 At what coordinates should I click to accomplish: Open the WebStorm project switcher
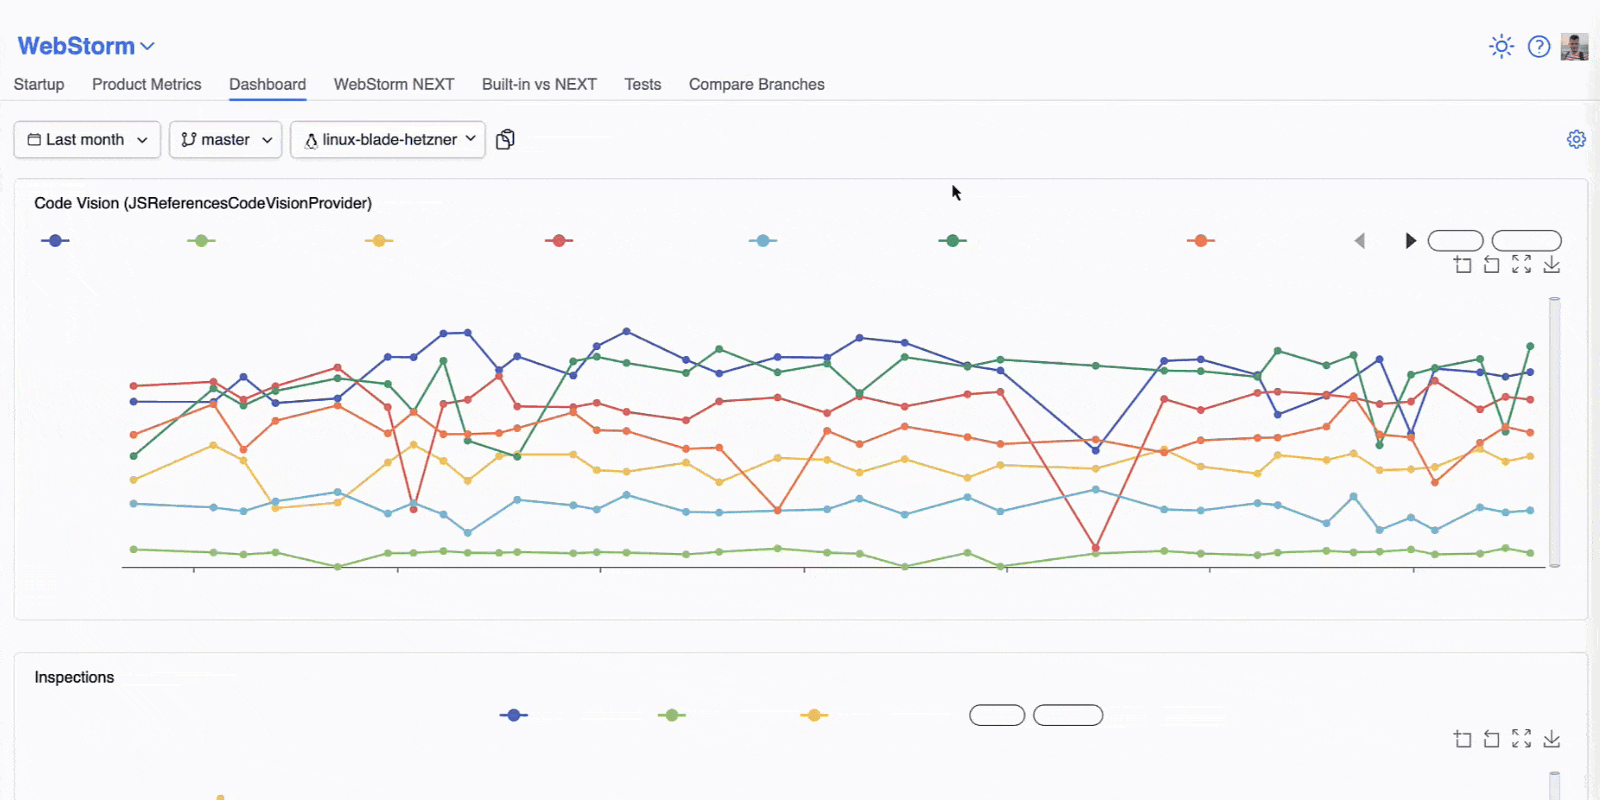click(86, 46)
